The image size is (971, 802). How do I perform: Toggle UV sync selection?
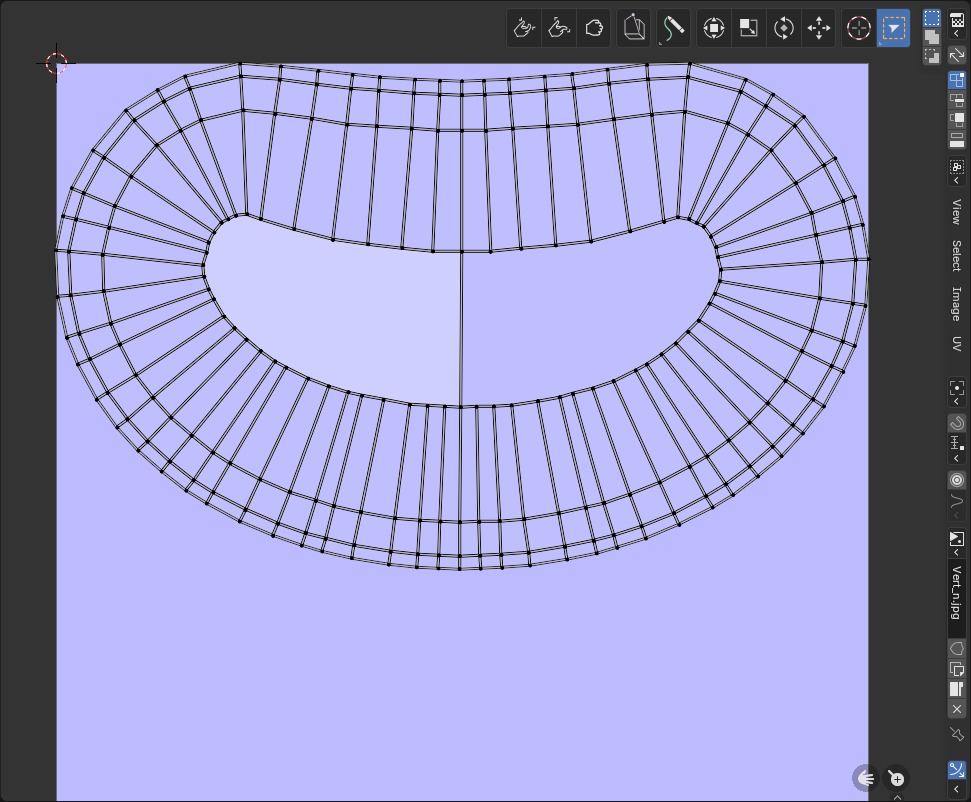(x=957, y=56)
